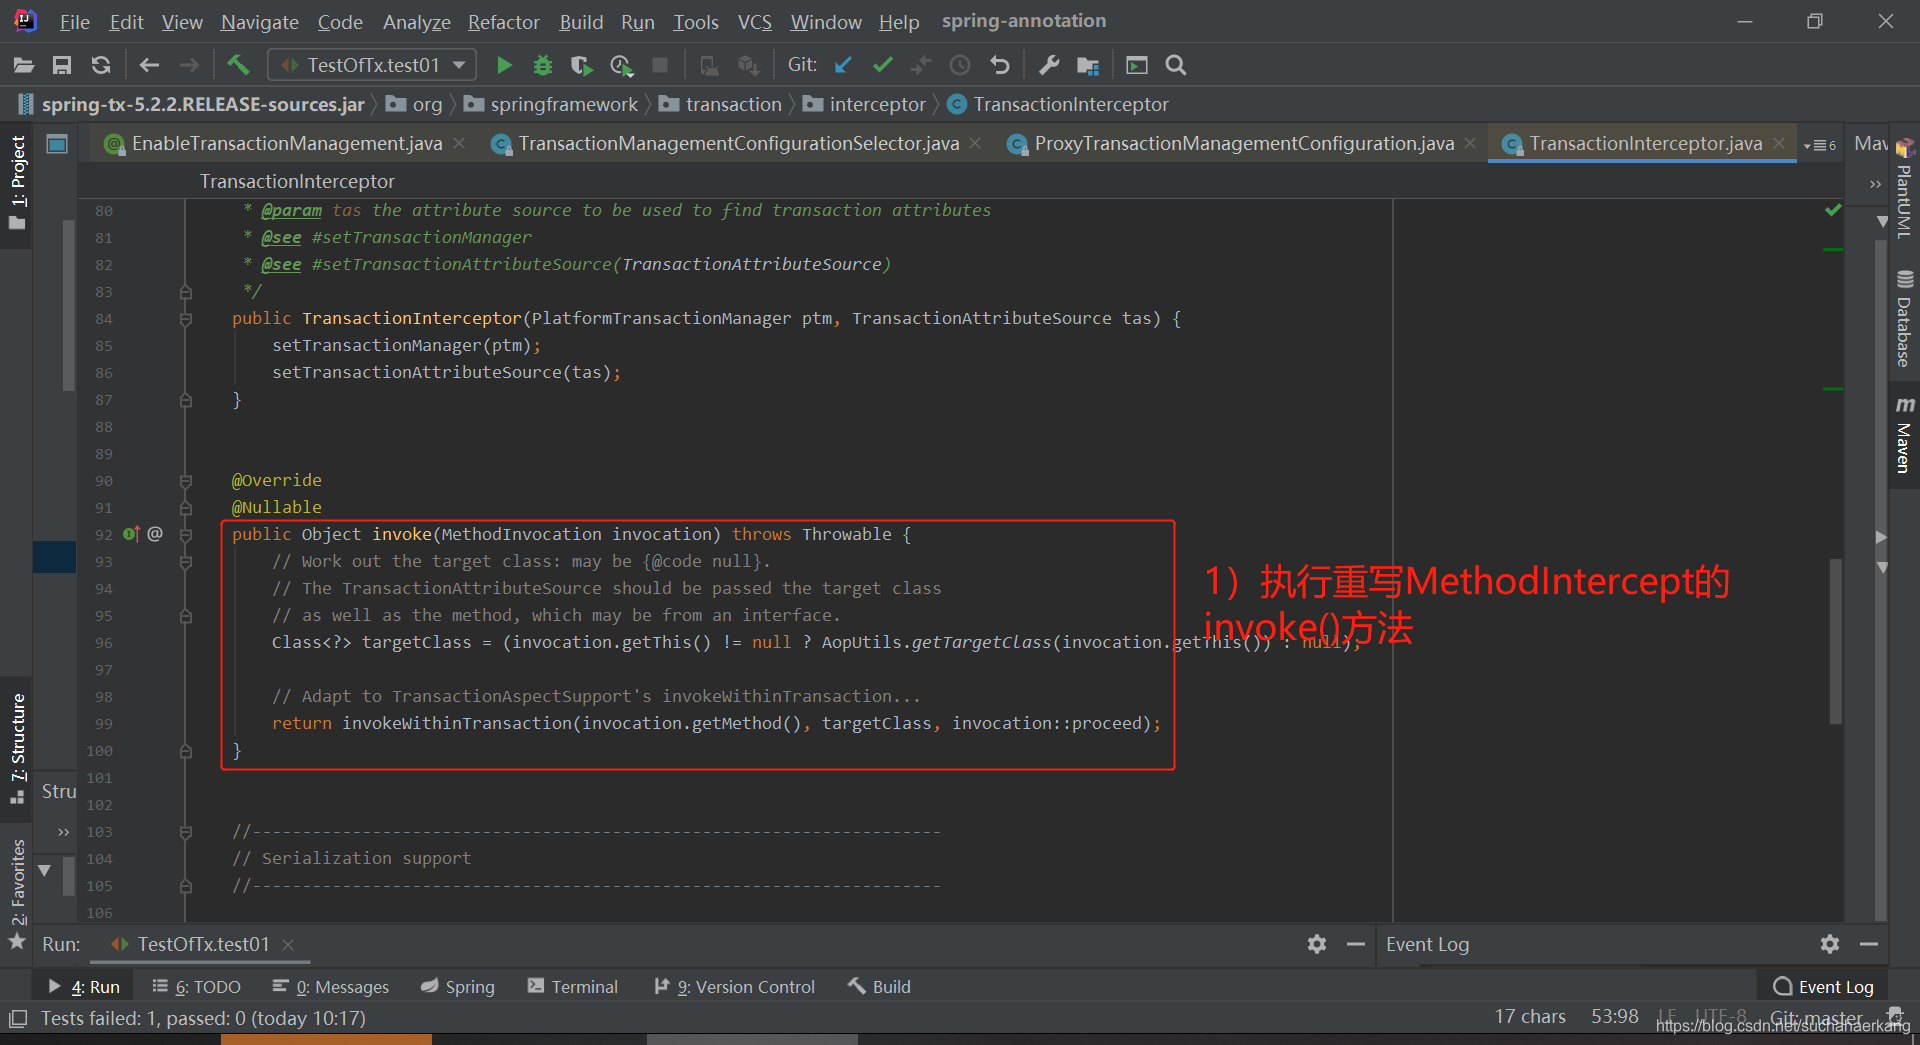Click the stop process icon
The image size is (1920, 1045).
[x=660, y=65]
